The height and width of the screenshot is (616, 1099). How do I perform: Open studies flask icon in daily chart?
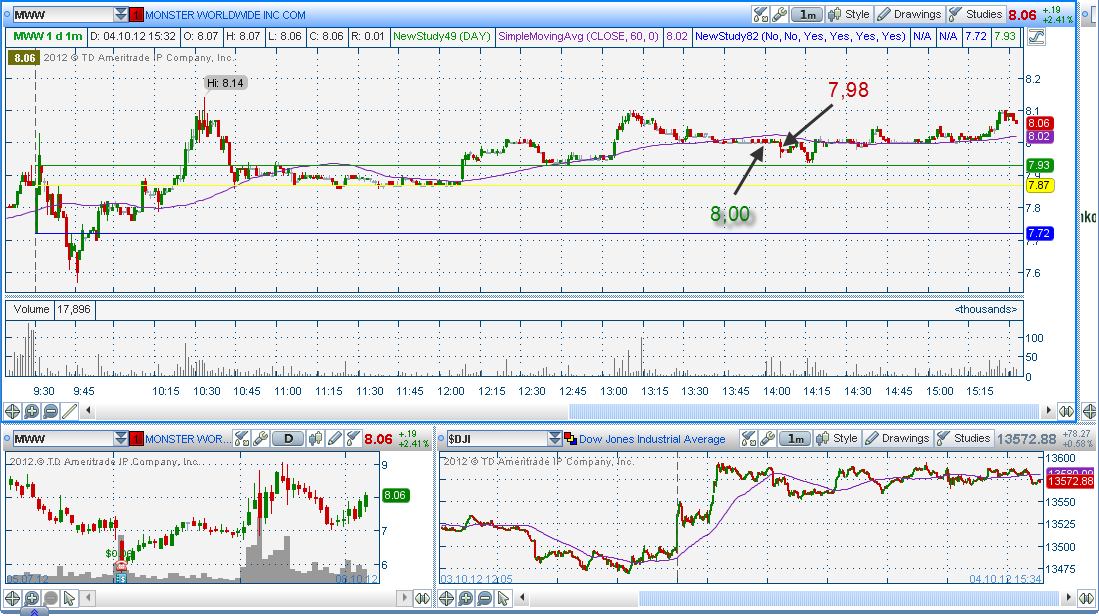tap(353, 439)
